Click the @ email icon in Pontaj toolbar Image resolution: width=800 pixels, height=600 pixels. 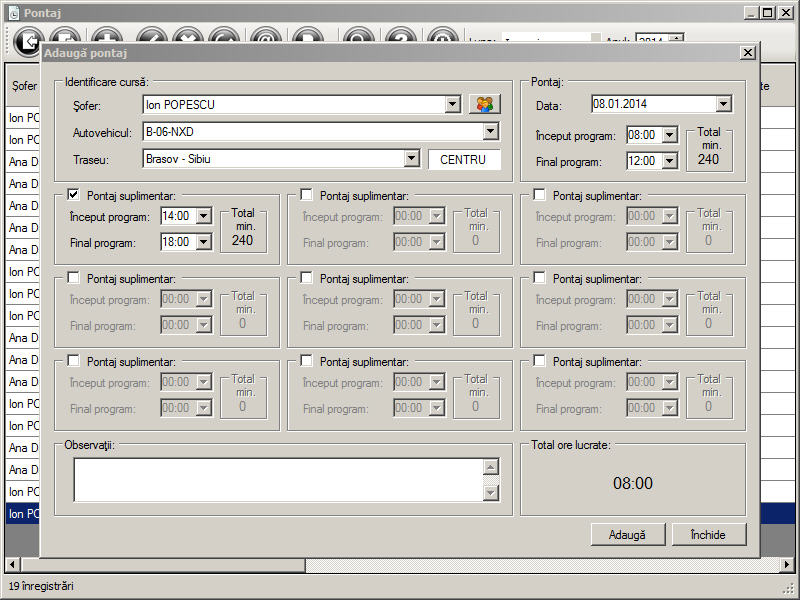tap(266, 36)
